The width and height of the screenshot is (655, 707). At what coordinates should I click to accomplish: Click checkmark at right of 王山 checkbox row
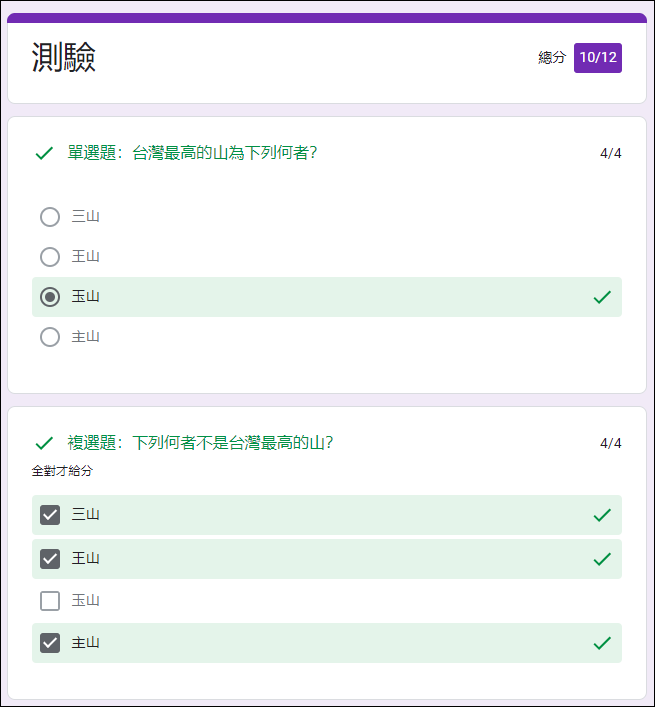point(602,559)
